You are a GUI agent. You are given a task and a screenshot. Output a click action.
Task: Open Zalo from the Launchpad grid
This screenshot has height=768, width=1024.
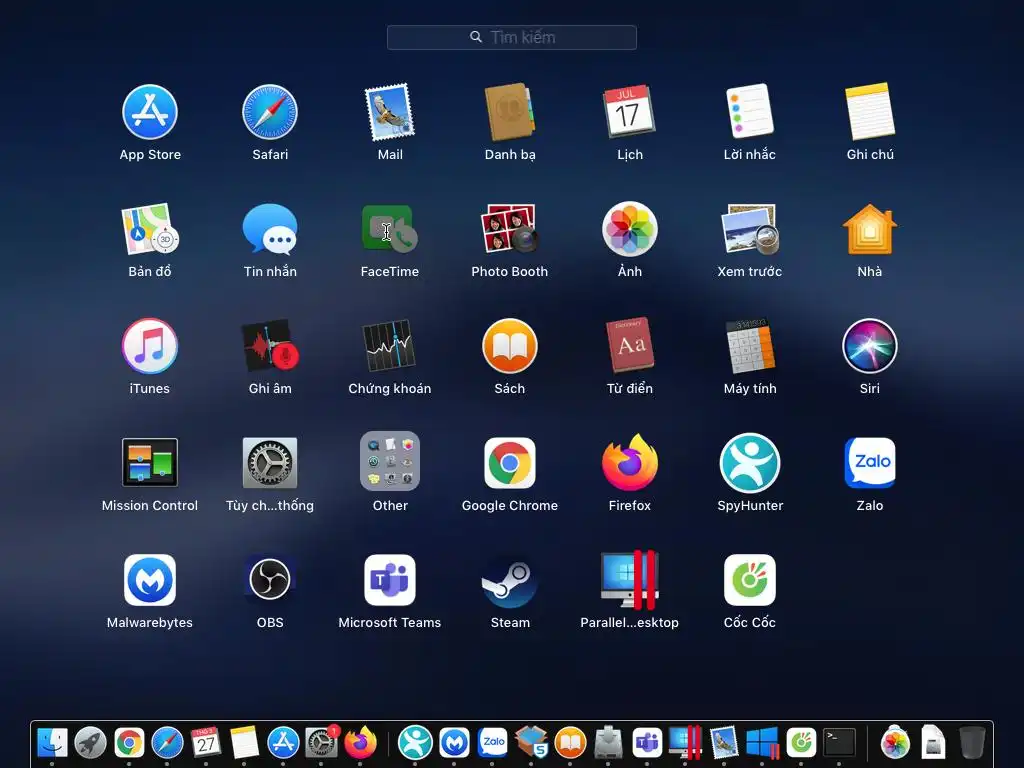[870, 462]
